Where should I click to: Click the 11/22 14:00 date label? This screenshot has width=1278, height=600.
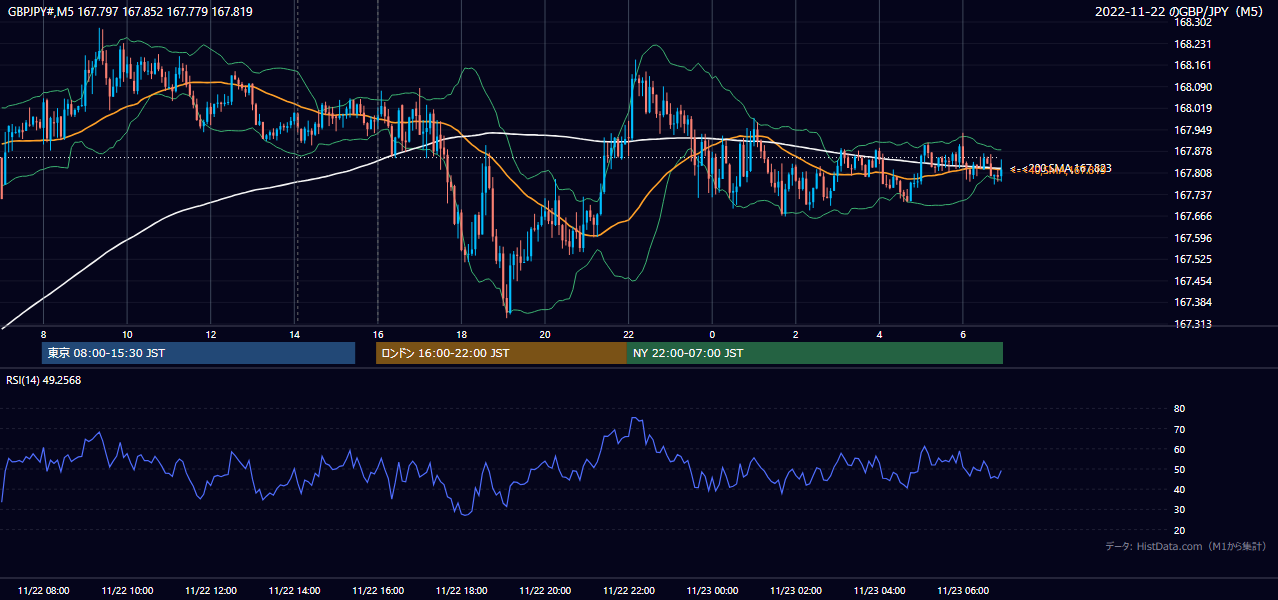pos(294,591)
